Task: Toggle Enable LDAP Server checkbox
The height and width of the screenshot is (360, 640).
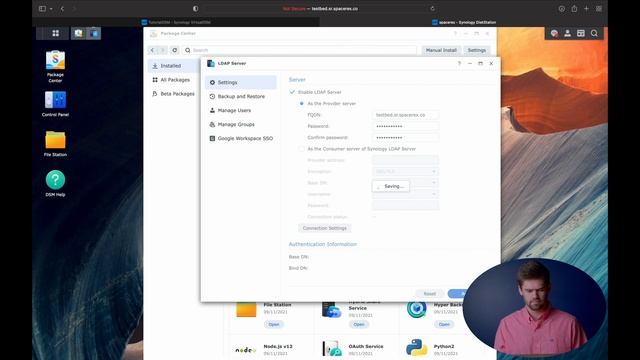Action: click(292, 92)
